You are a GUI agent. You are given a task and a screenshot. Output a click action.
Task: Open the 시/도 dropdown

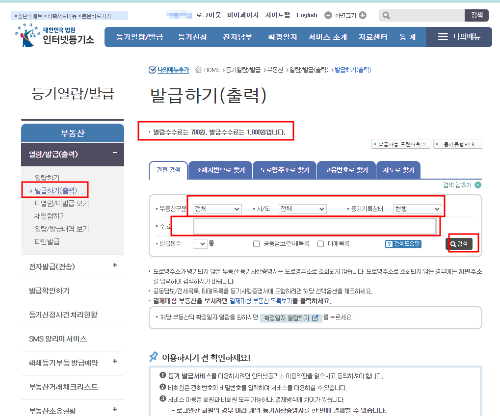coord(302,209)
